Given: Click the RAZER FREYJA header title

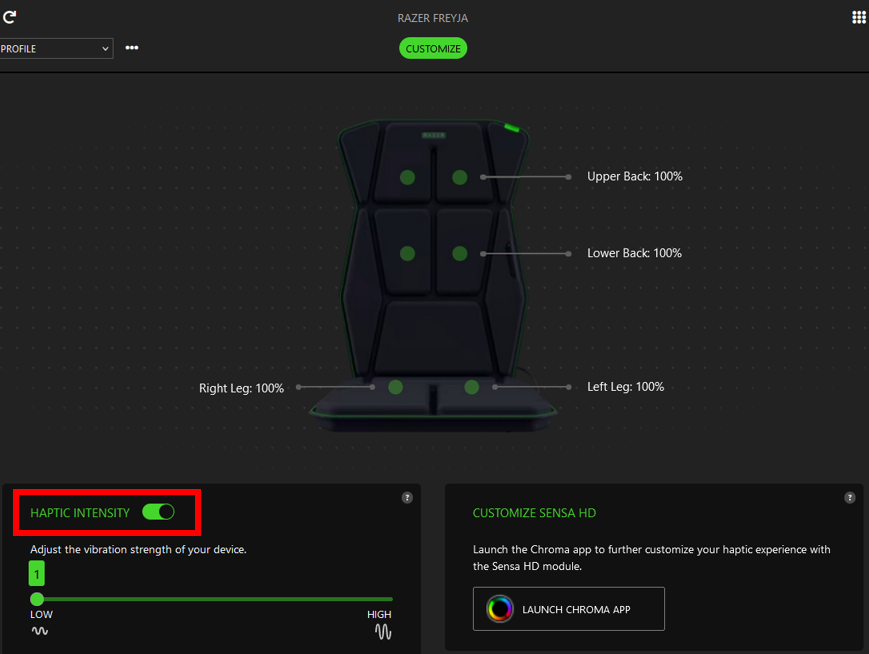Looking at the screenshot, I should coord(432,17).
